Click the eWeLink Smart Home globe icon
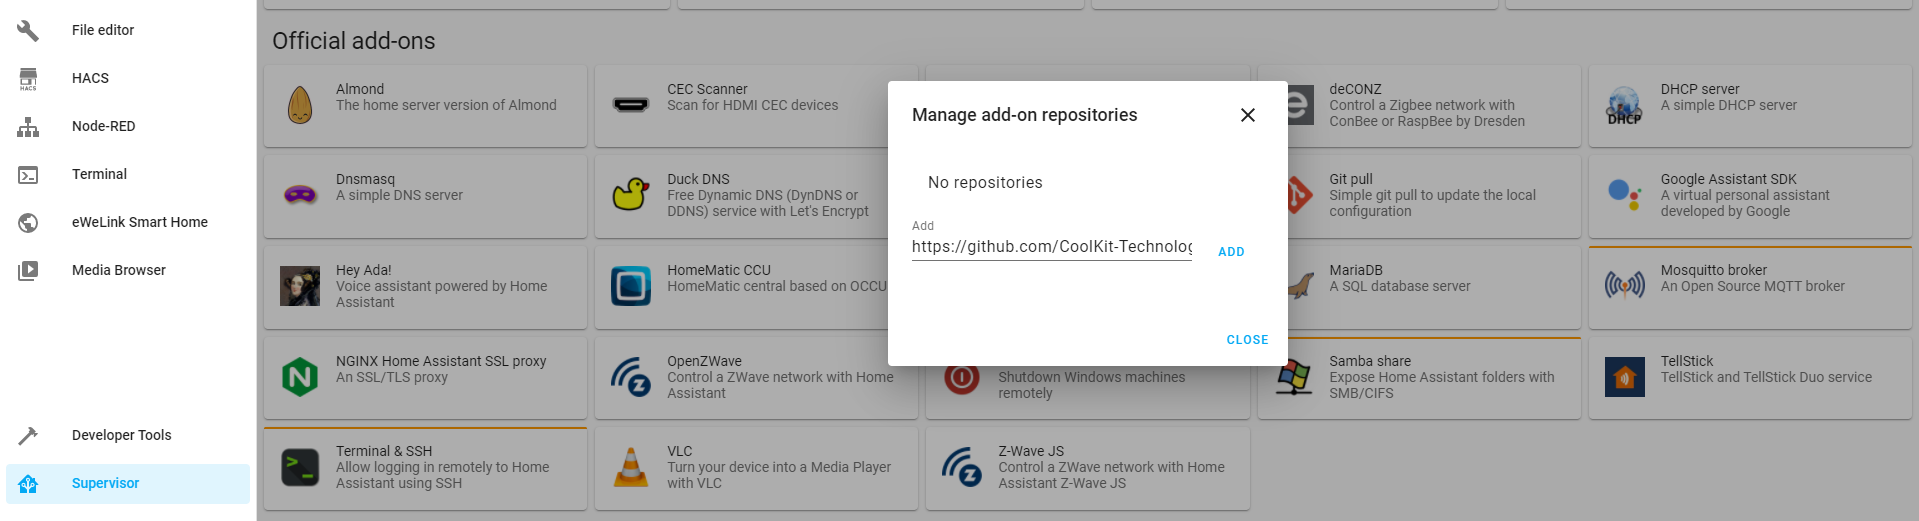 click(x=28, y=222)
